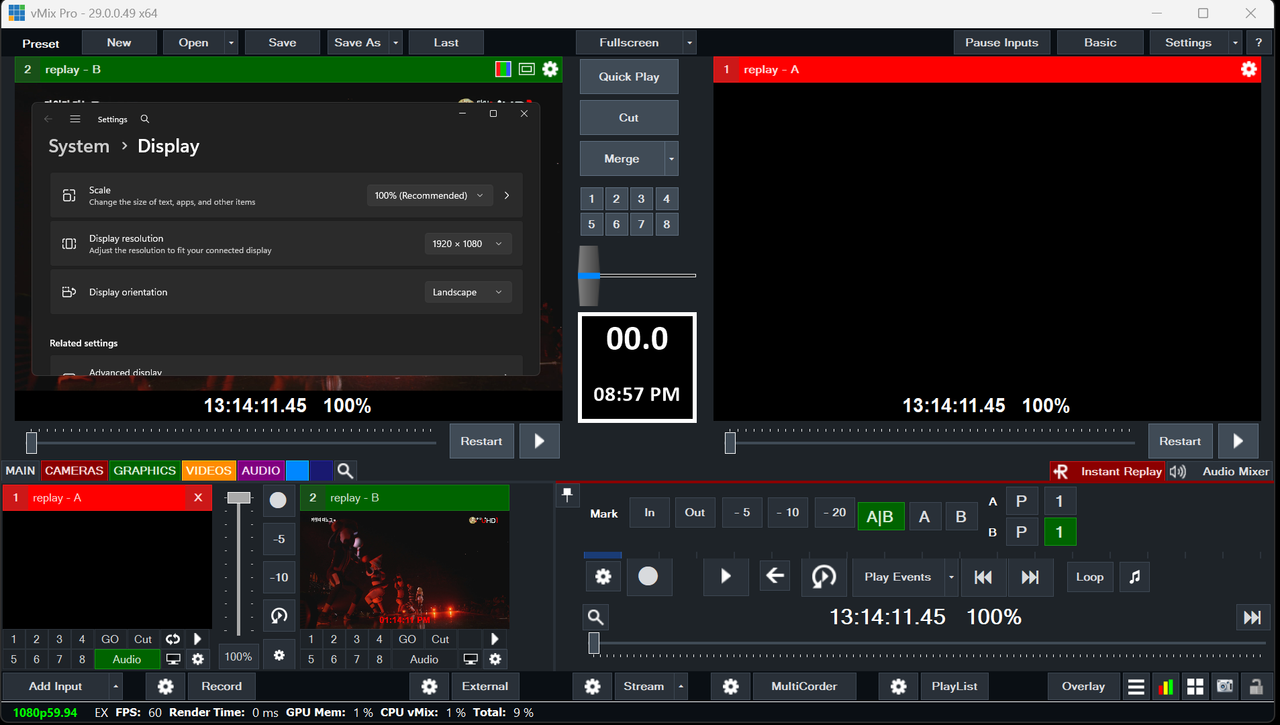Image resolution: width=1280 pixels, height=725 pixels.
Task: Select replay camera A button
Action: point(924,516)
